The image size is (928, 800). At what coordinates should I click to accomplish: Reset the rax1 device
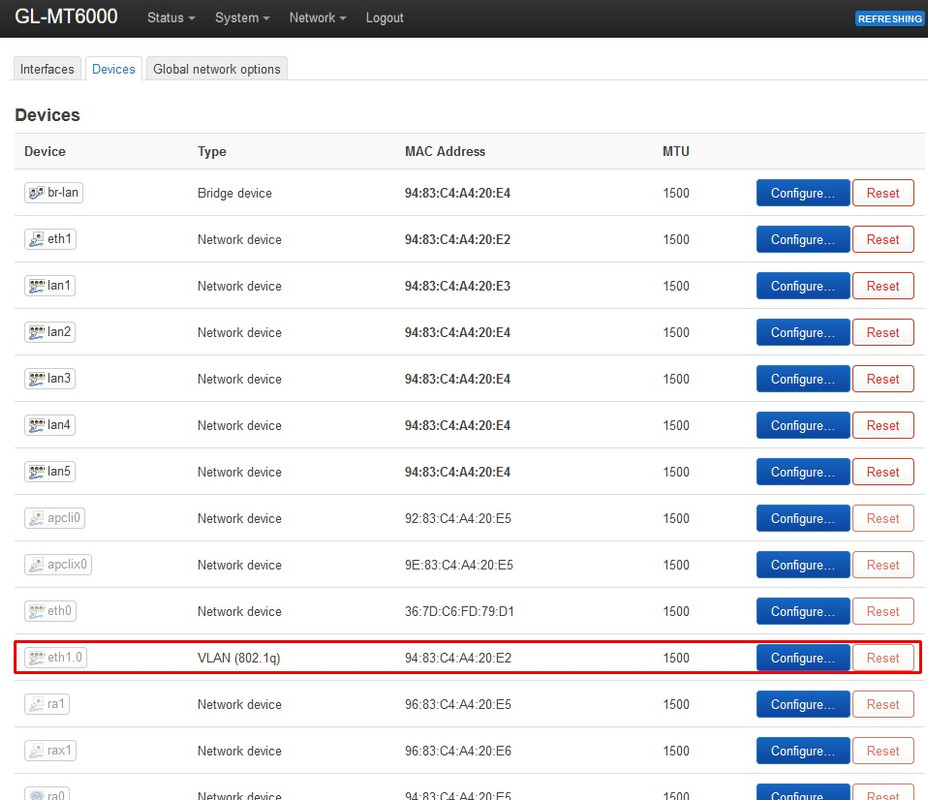pyautogui.click(x=883, y=751)
